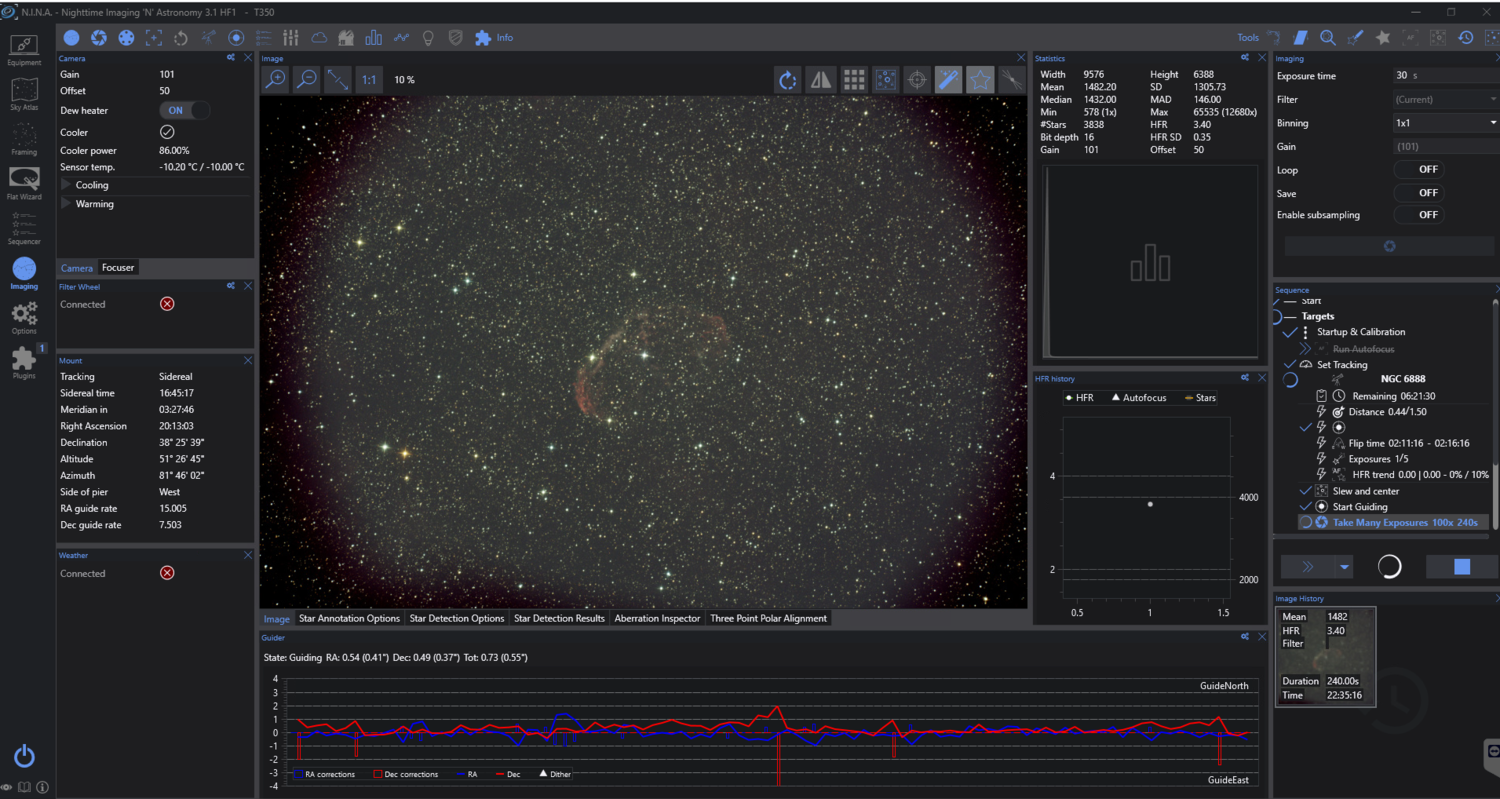This screenshot has width=1500, height=799.
Task: Switch to the Focuser tab
Action: pos(117,268)
